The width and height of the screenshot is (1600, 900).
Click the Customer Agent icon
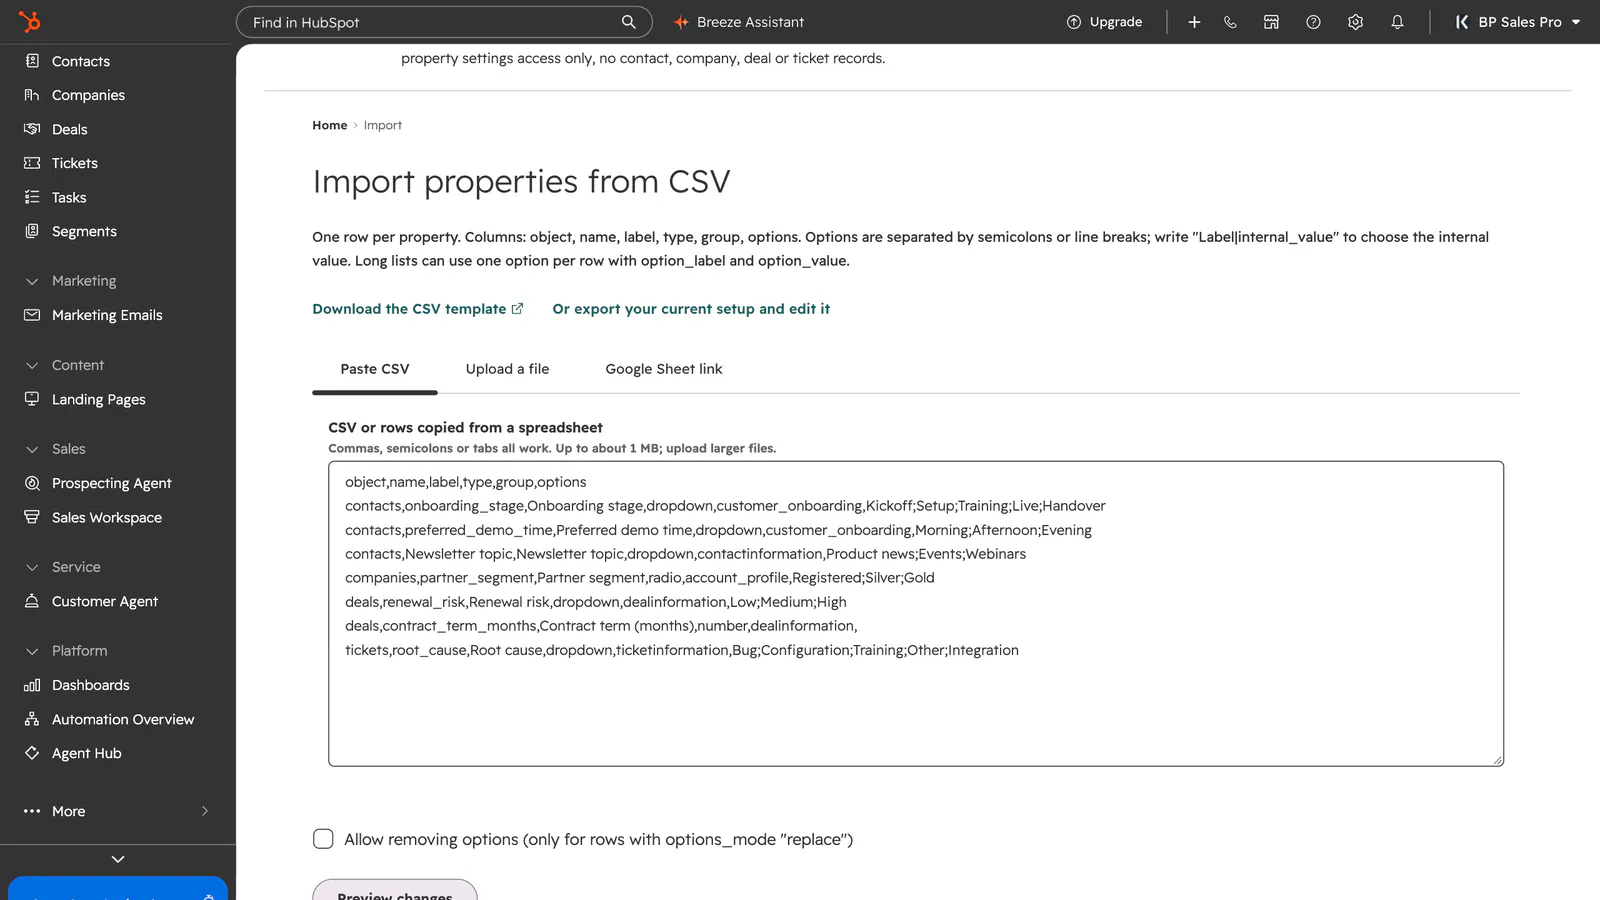[x=32, y=601]
